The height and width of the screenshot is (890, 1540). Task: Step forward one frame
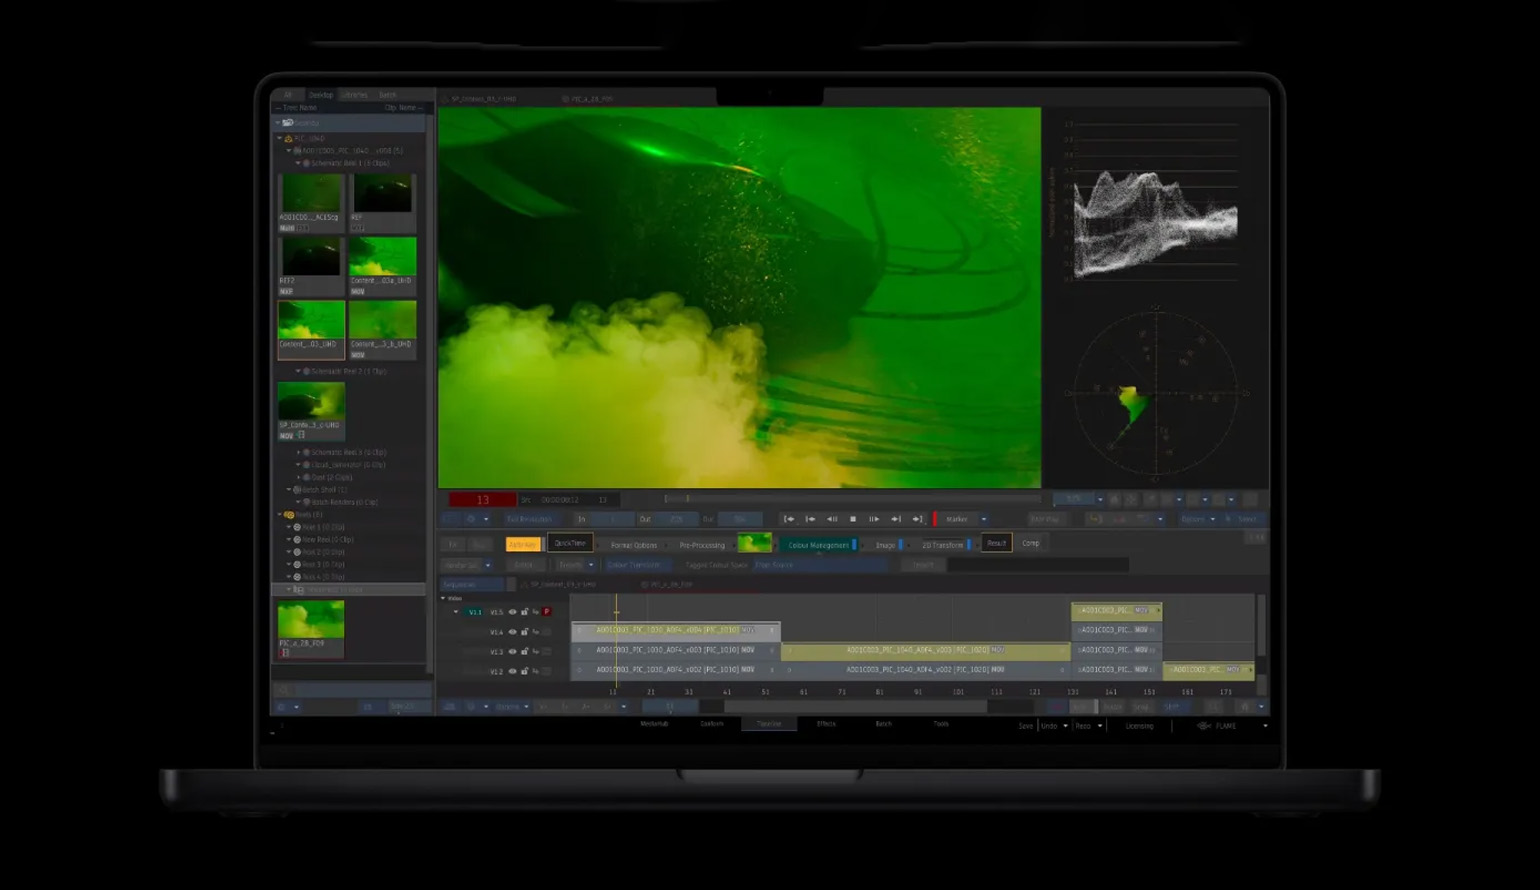pos(896,519)
